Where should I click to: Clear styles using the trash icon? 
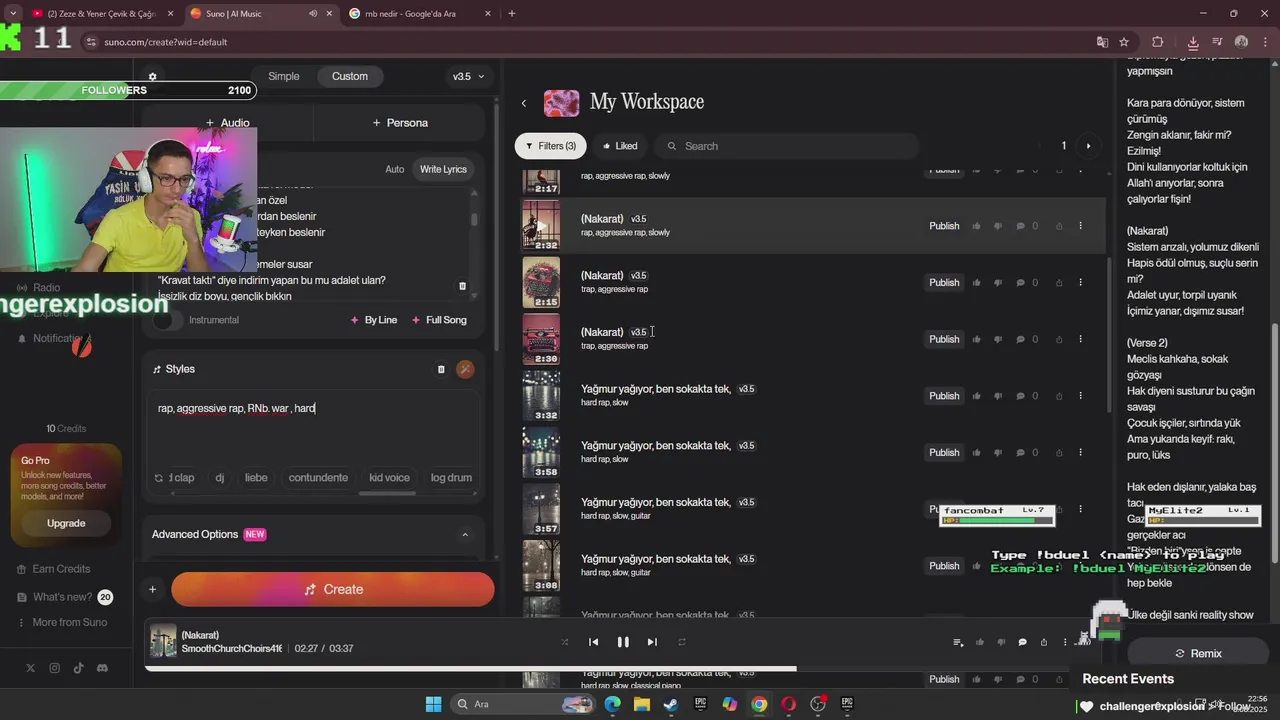click(441, 369)
